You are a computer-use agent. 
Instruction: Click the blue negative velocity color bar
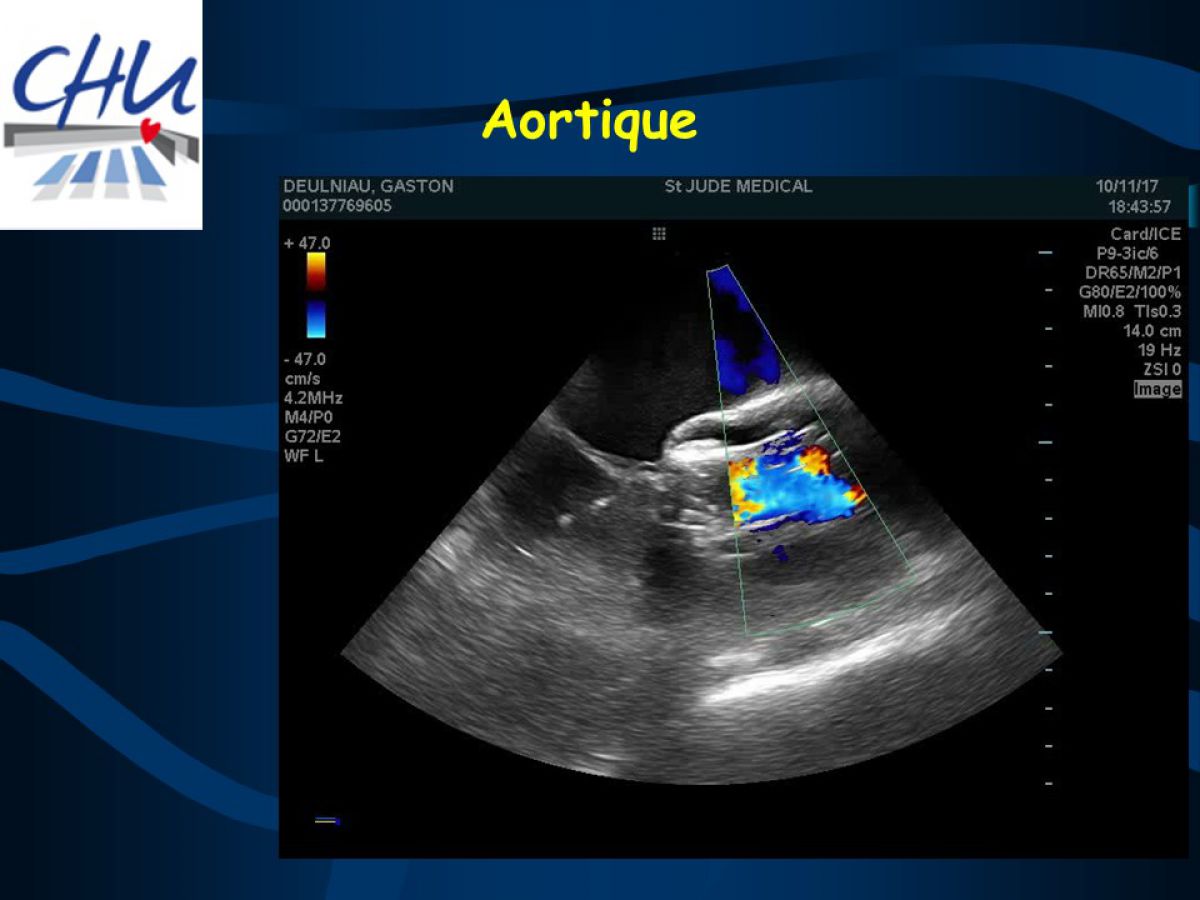coord(315,320)
